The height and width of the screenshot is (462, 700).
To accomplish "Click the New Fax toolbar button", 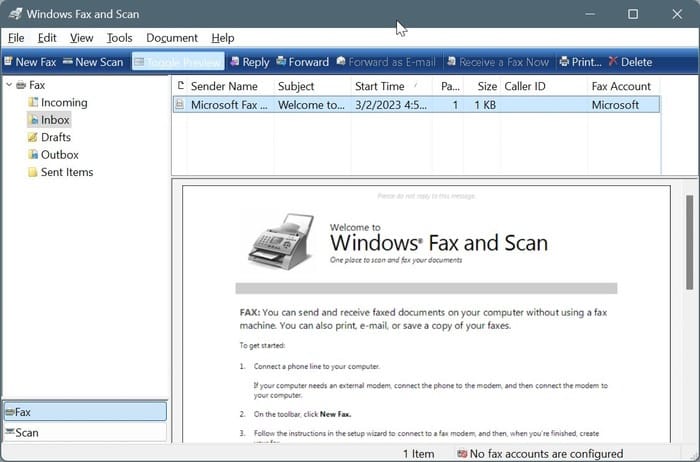I will [30, 62].
